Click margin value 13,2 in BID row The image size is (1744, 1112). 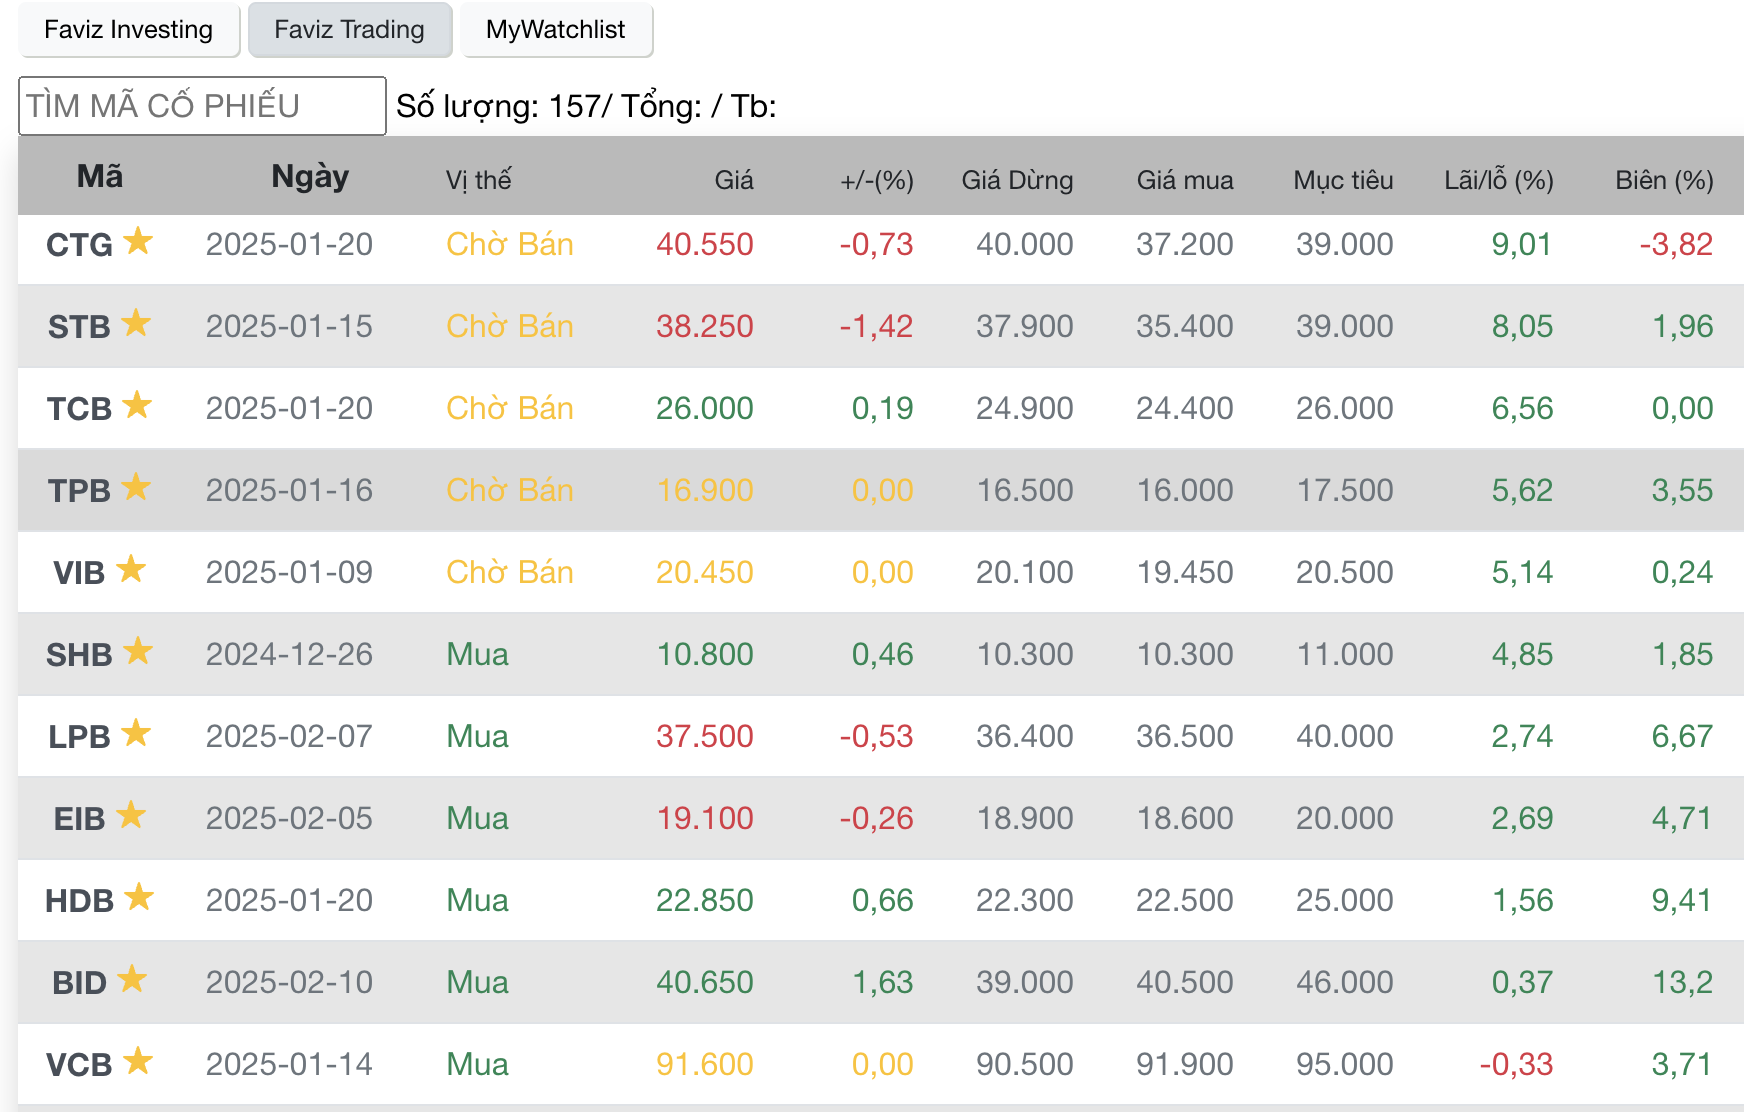pos(1683,983)
